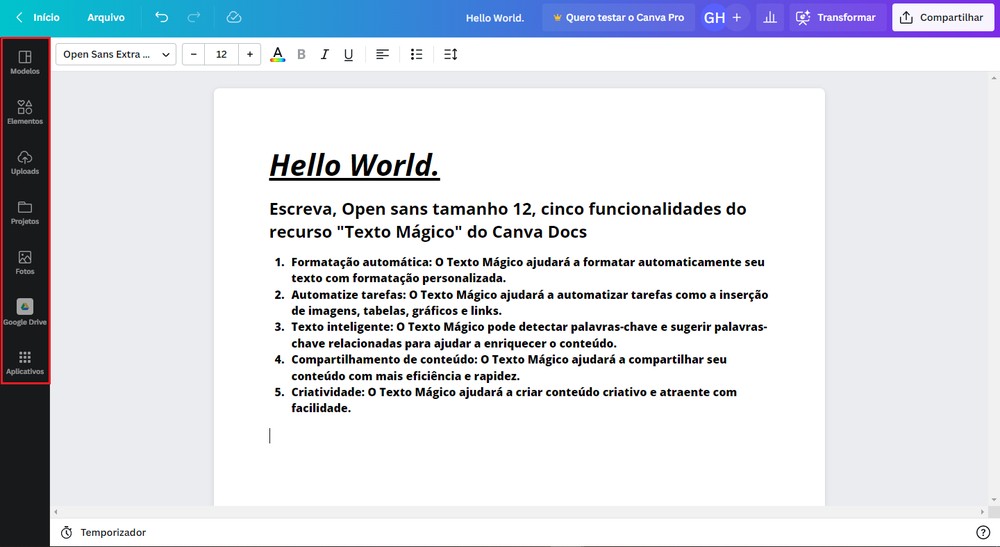This screenshot has width=1000, height=547.
Task: Click the font size field showing 12
Action: click(x=221, y=54)
